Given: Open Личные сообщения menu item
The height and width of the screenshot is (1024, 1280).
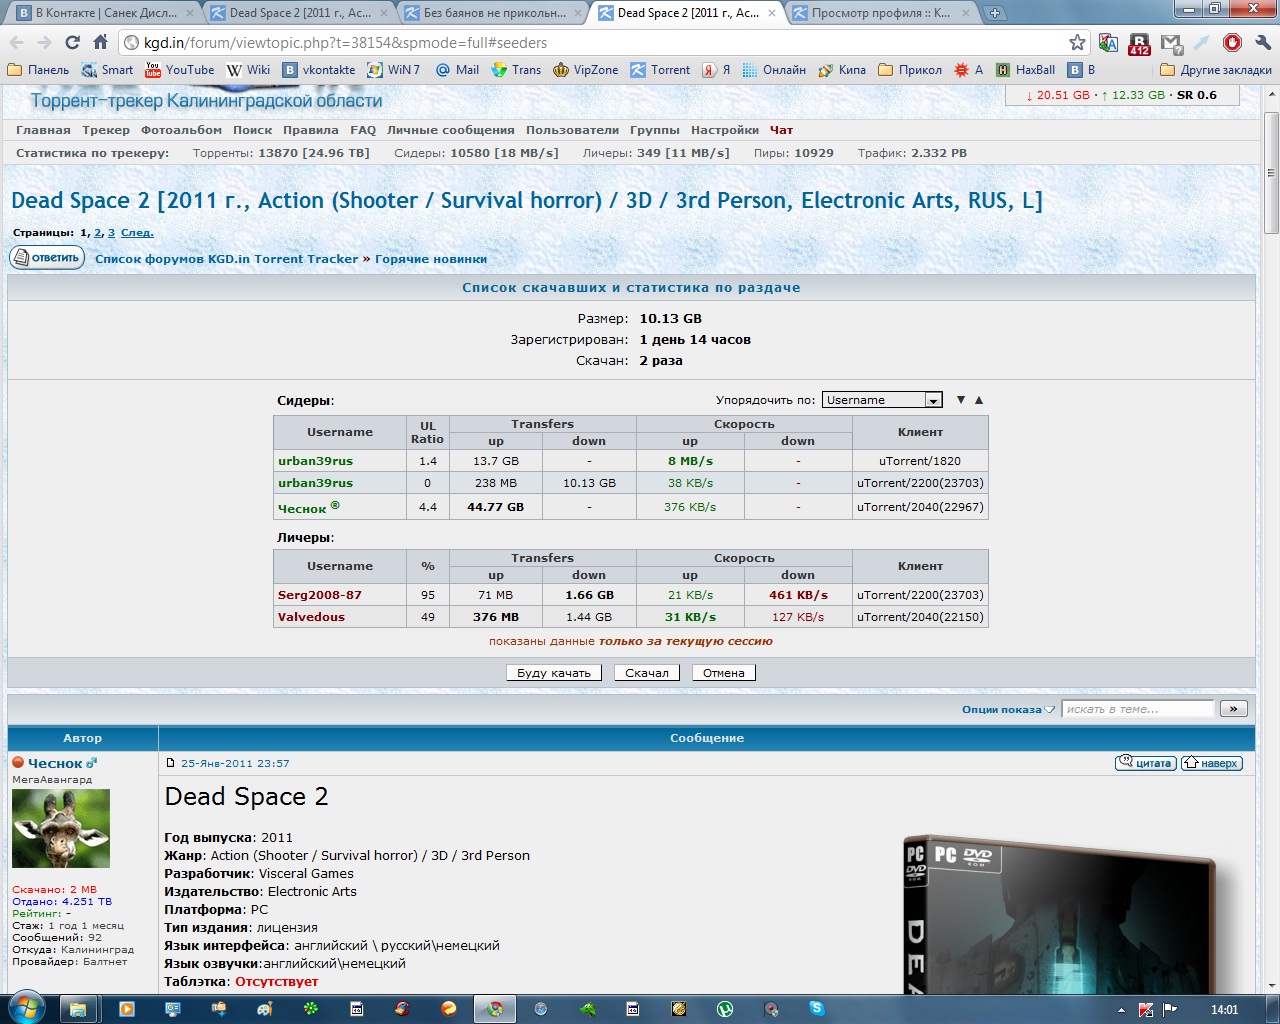Looking at the screenshot, I should (x=450, y=130).
